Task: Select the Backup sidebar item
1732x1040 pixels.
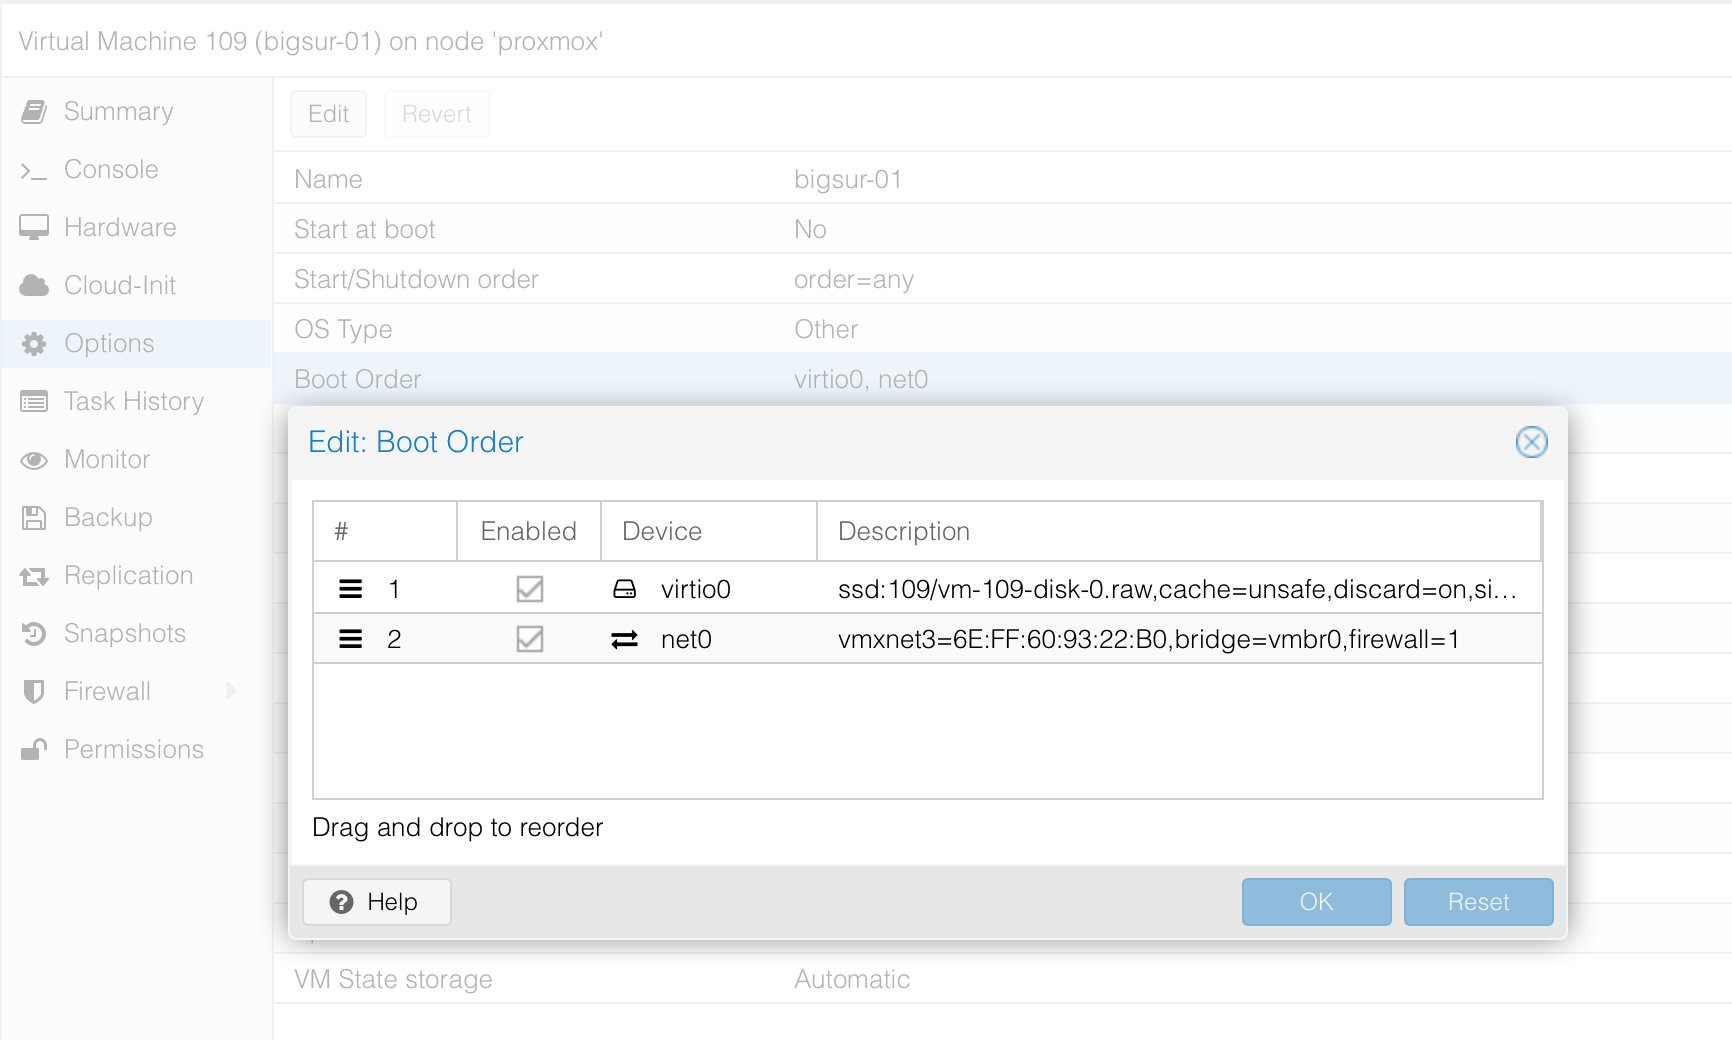Action: pos(108,518)
